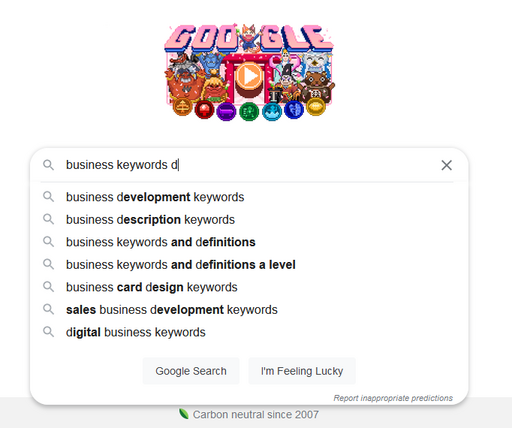
Task: Click the light blue badge in the Doodle
Action: tap(272, 111)
